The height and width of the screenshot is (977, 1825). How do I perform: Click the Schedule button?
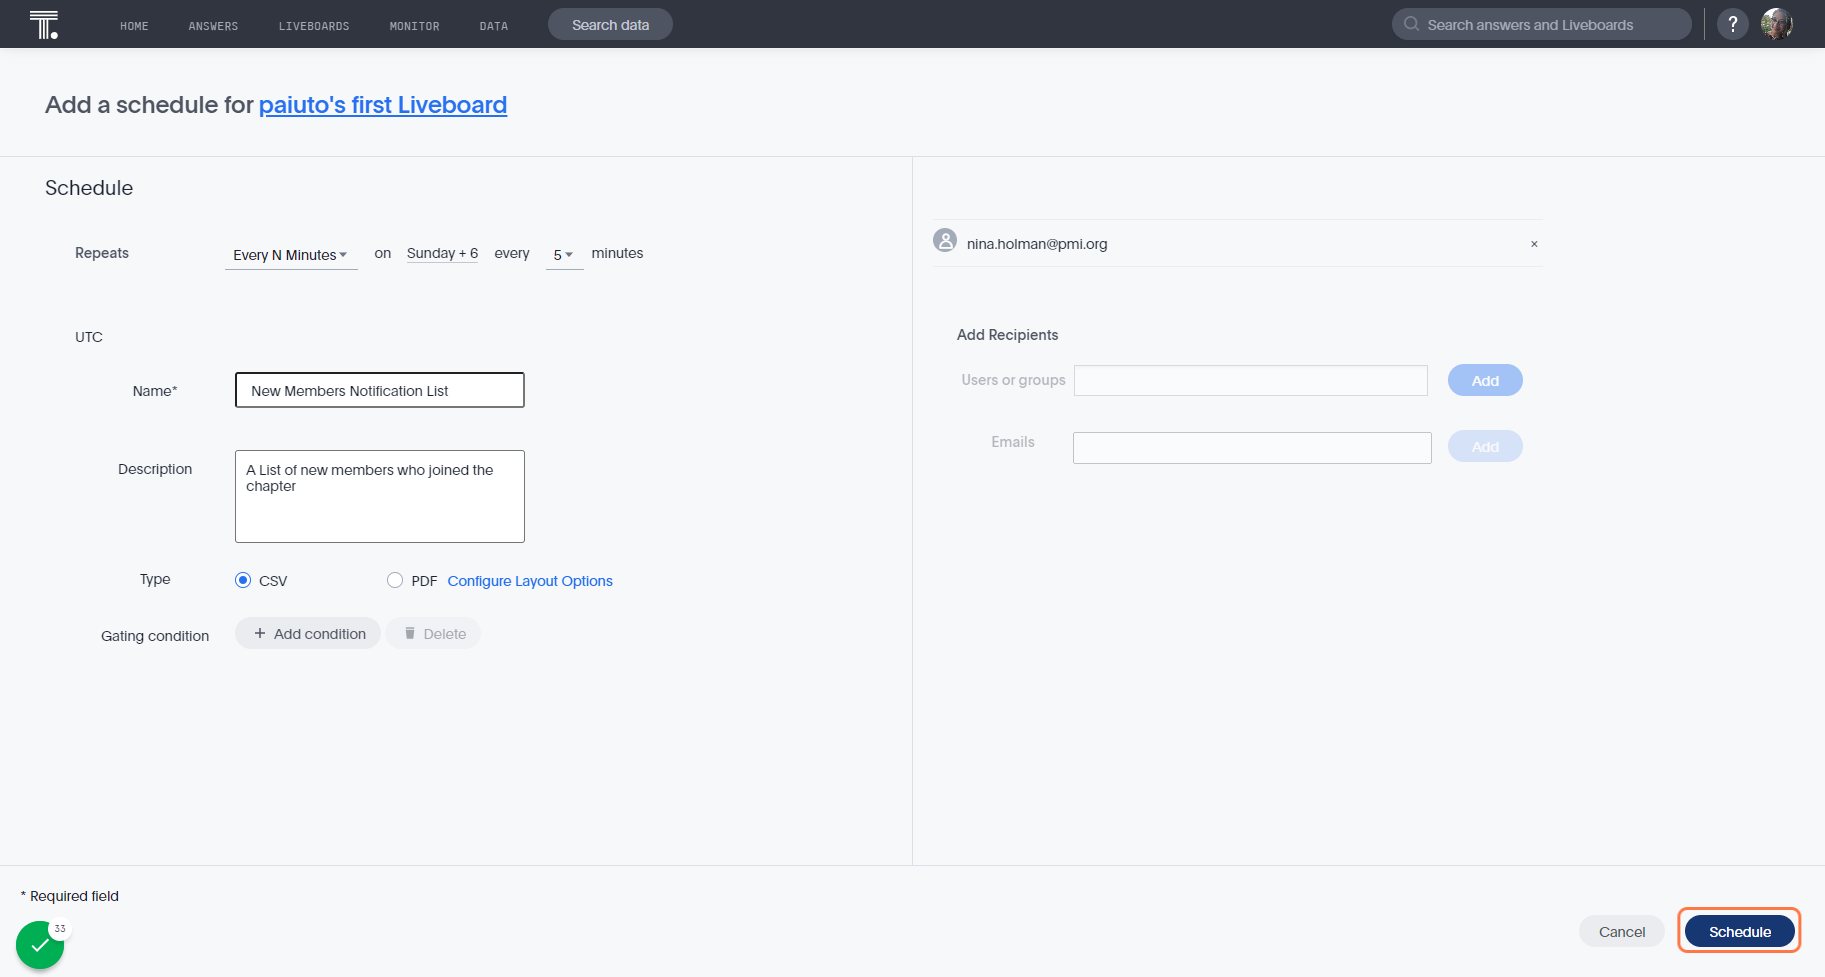(1739, 931)
